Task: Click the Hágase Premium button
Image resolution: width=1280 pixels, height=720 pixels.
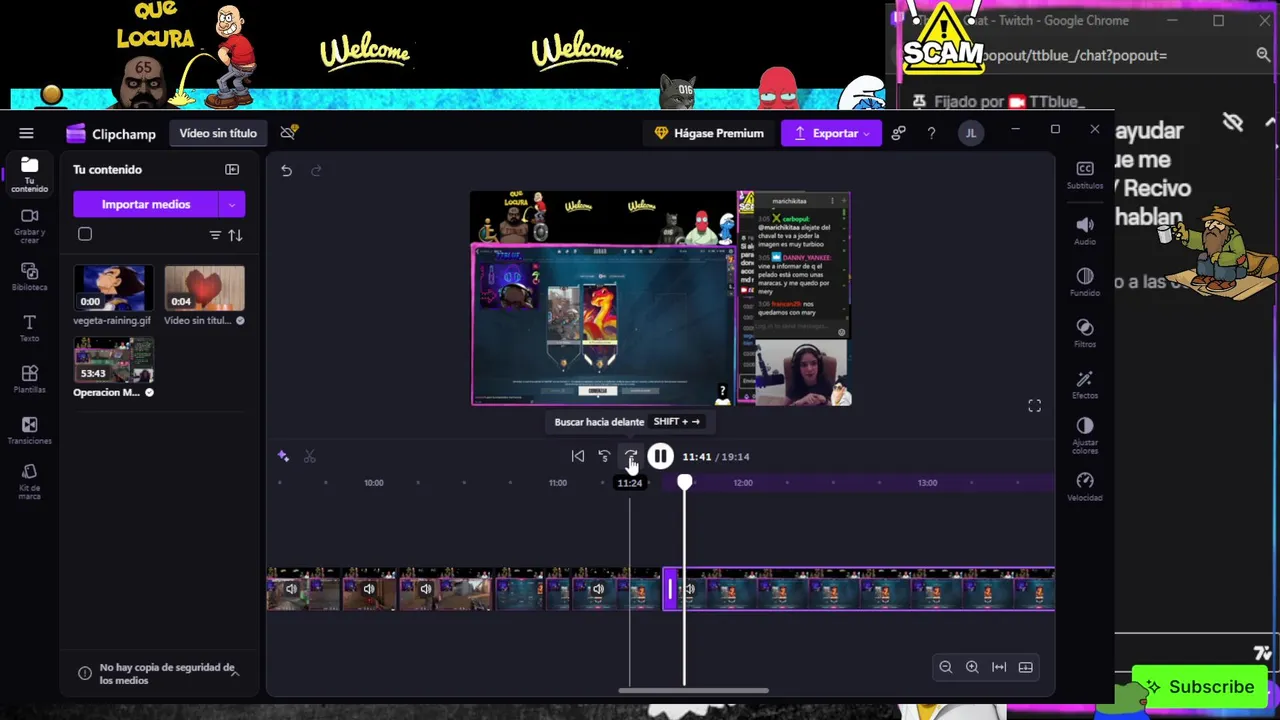Action: [x=709, y=133]
